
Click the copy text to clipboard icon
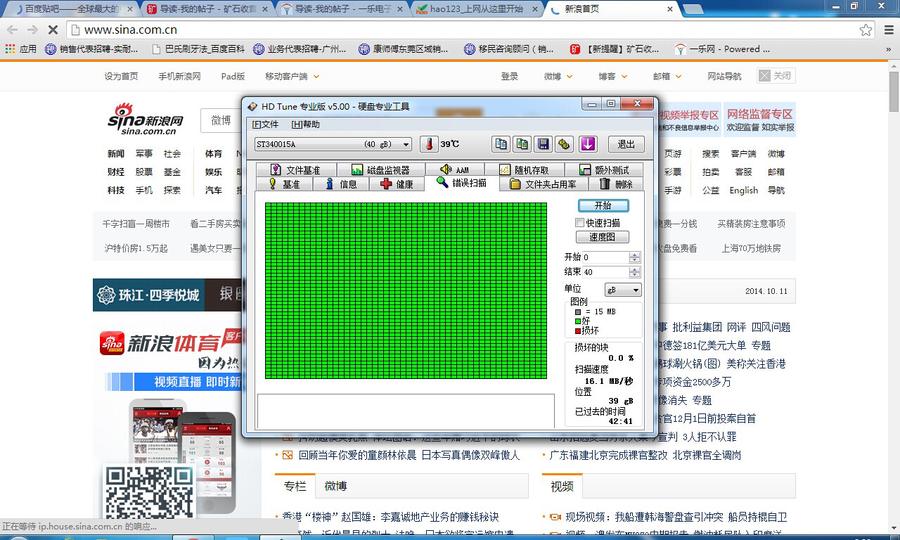pyautogui.click(x=501, y=144)
